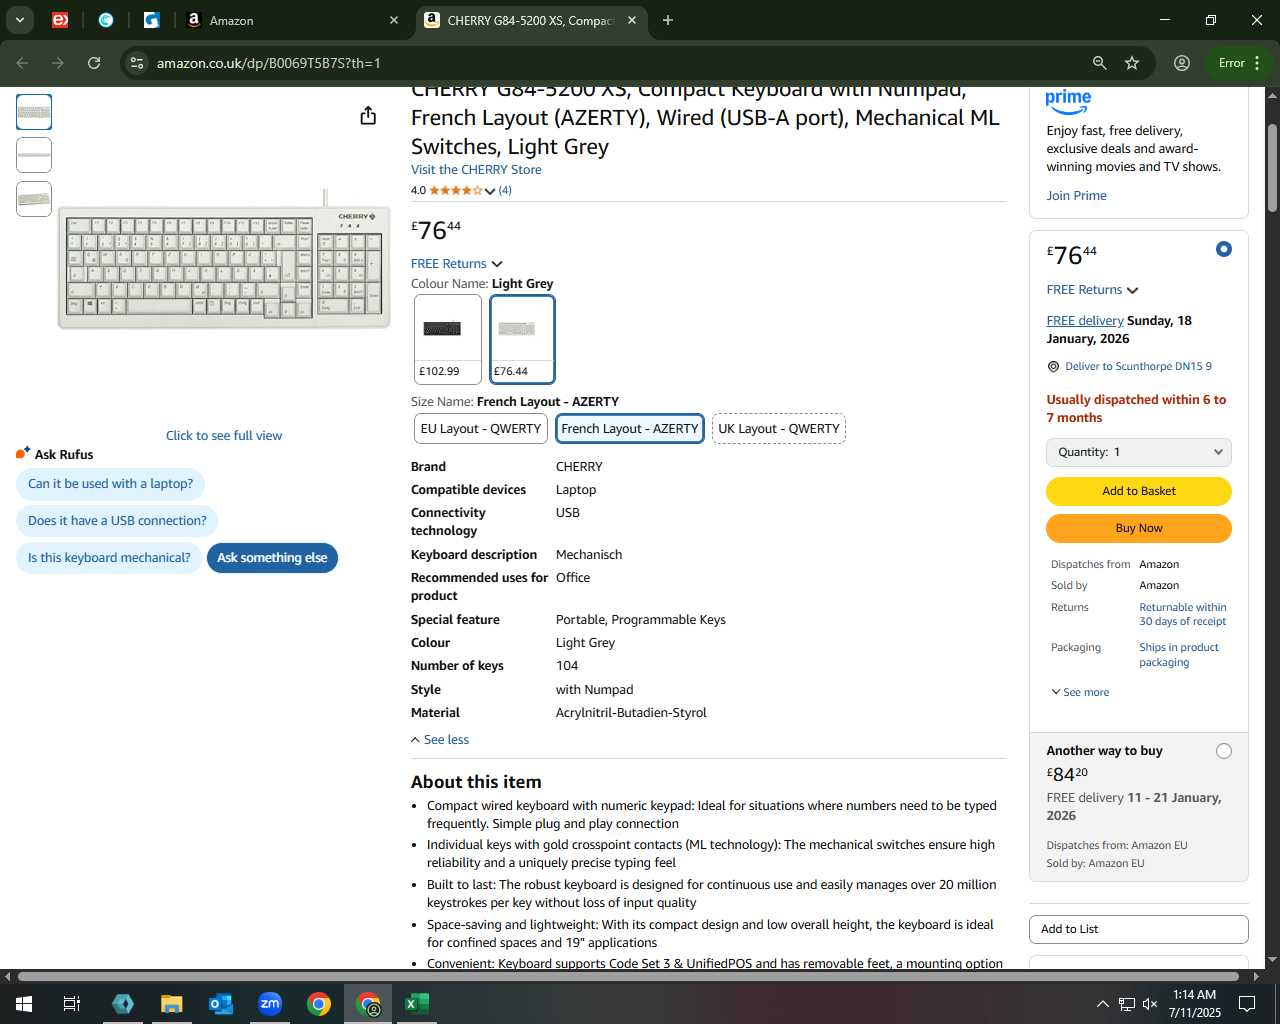Switch to the Amazon tab

tap(290, 20)
